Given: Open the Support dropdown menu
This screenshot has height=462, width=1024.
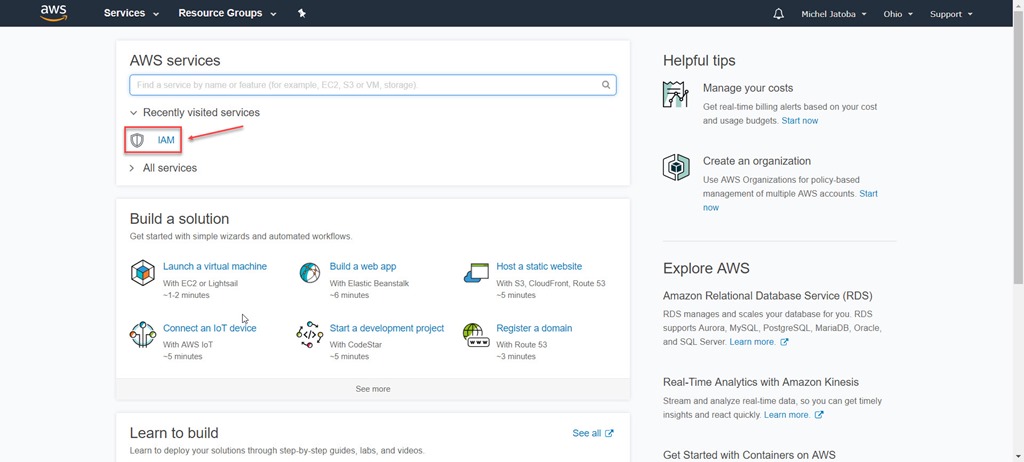Looking at the screenshot, I should [x=952, y=14].
